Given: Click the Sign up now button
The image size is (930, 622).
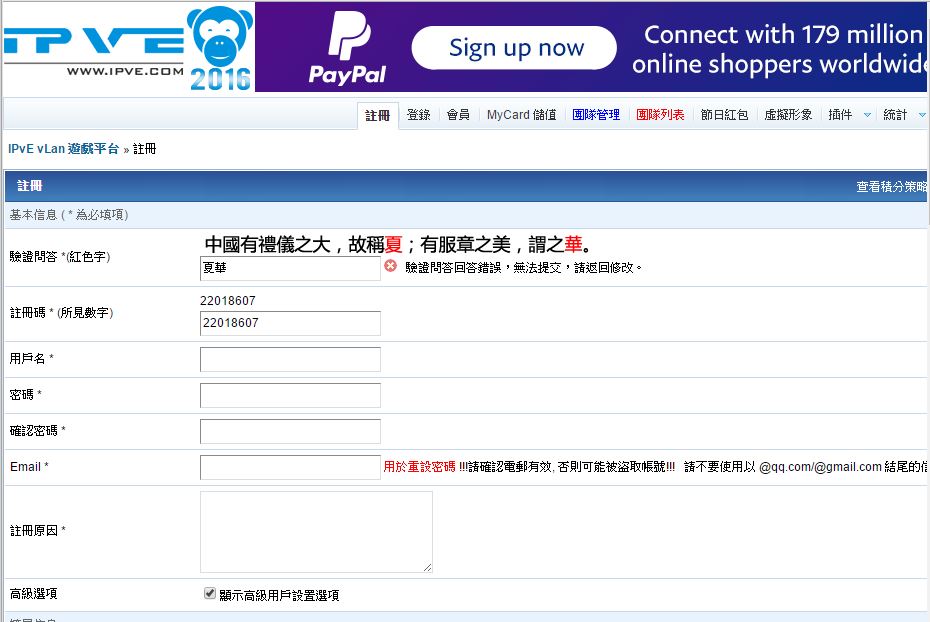Looking at the screenshot, I should pyautogui.click(x=514, y=47).
